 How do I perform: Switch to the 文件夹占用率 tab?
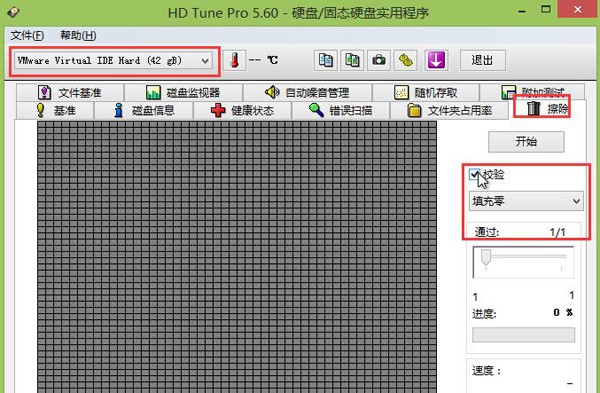[449, 111]
